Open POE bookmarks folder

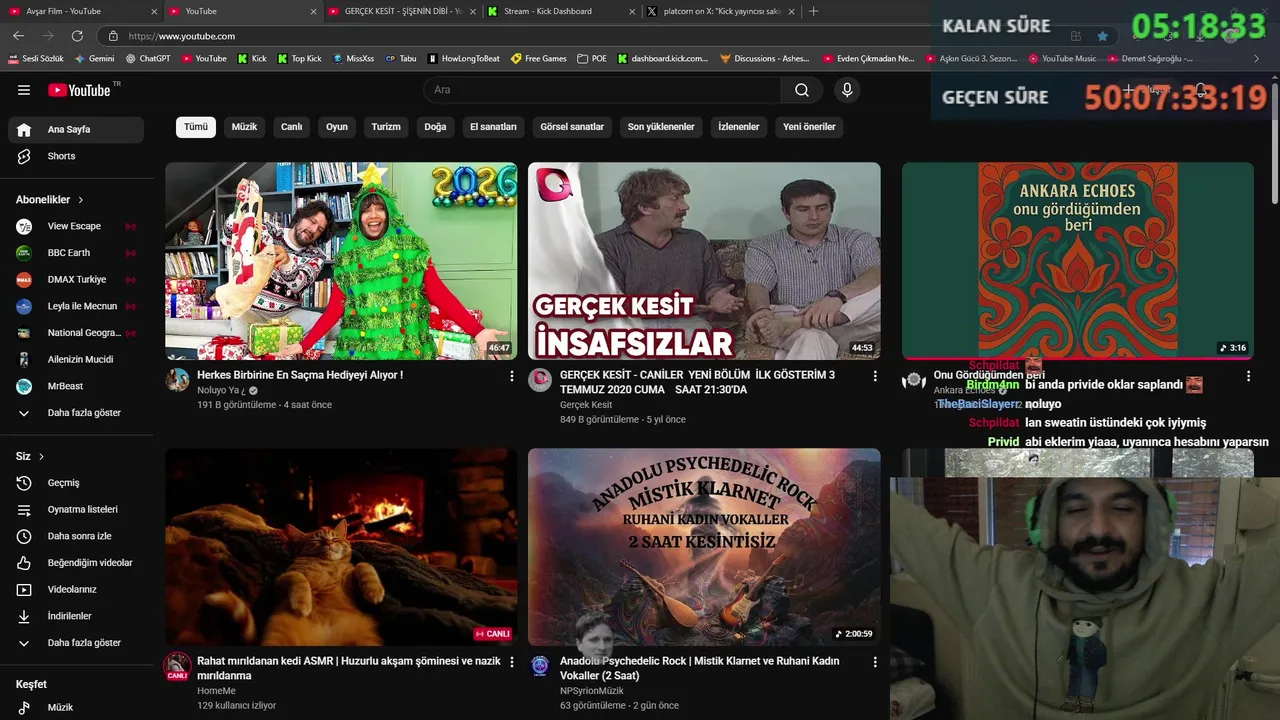tap(592, 59)
